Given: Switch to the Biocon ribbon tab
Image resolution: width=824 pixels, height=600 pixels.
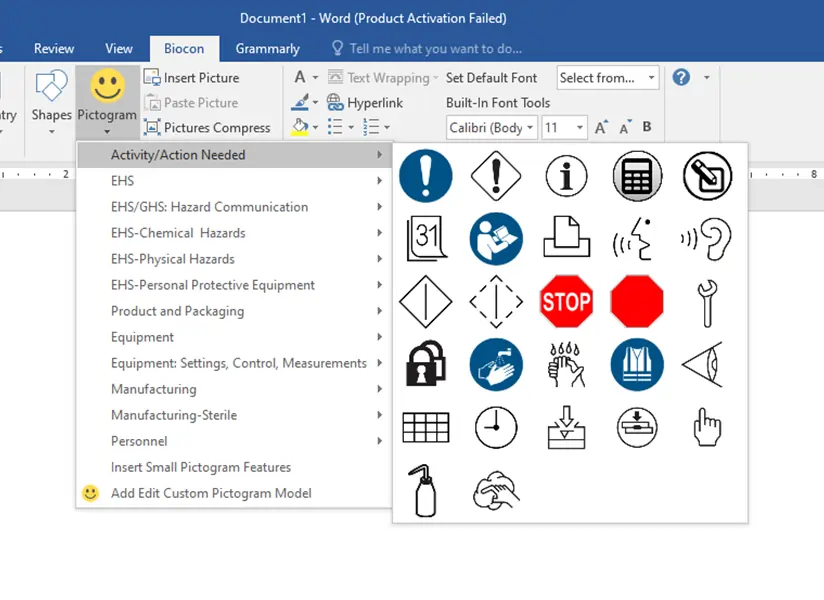Looking at the screenshot, I should tap(184, 48).
